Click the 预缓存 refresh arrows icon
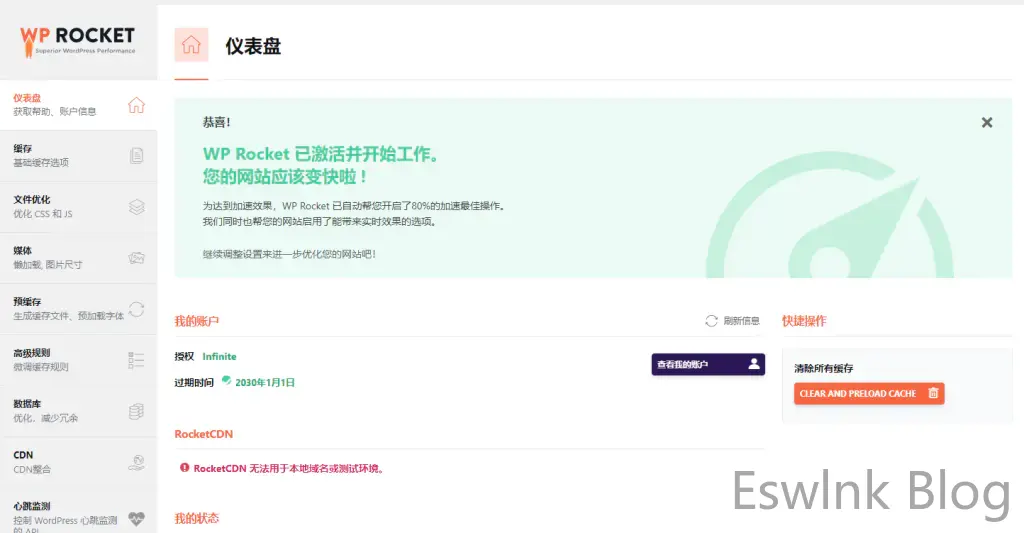The image size is (1024, 533). (137, 309)
